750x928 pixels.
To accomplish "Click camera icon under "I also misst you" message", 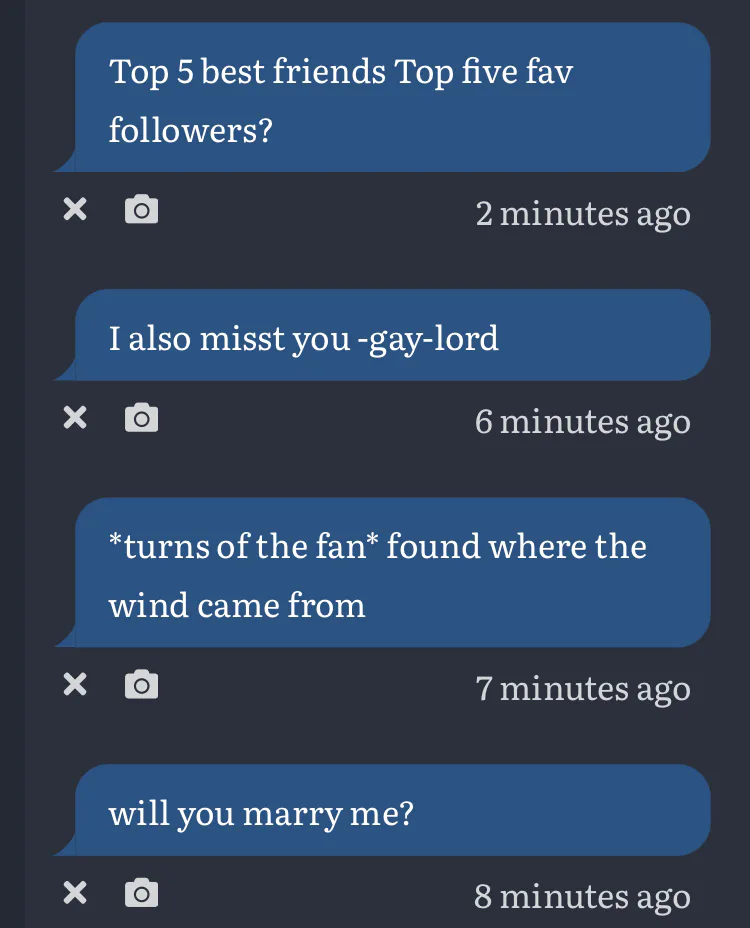I will coord(141,418).
